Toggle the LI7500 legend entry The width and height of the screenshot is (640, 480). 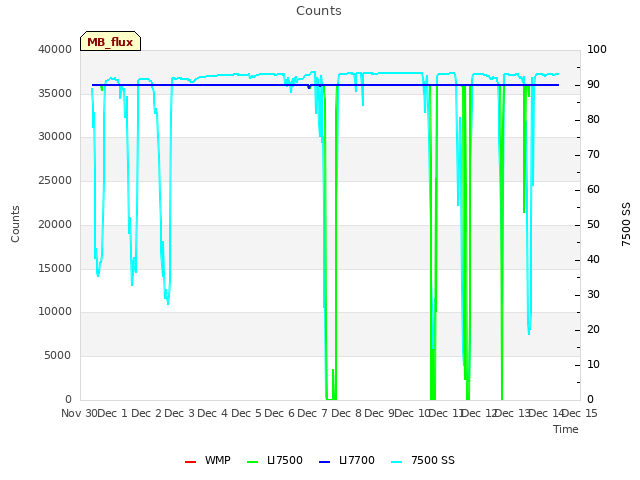click(275, 460)
